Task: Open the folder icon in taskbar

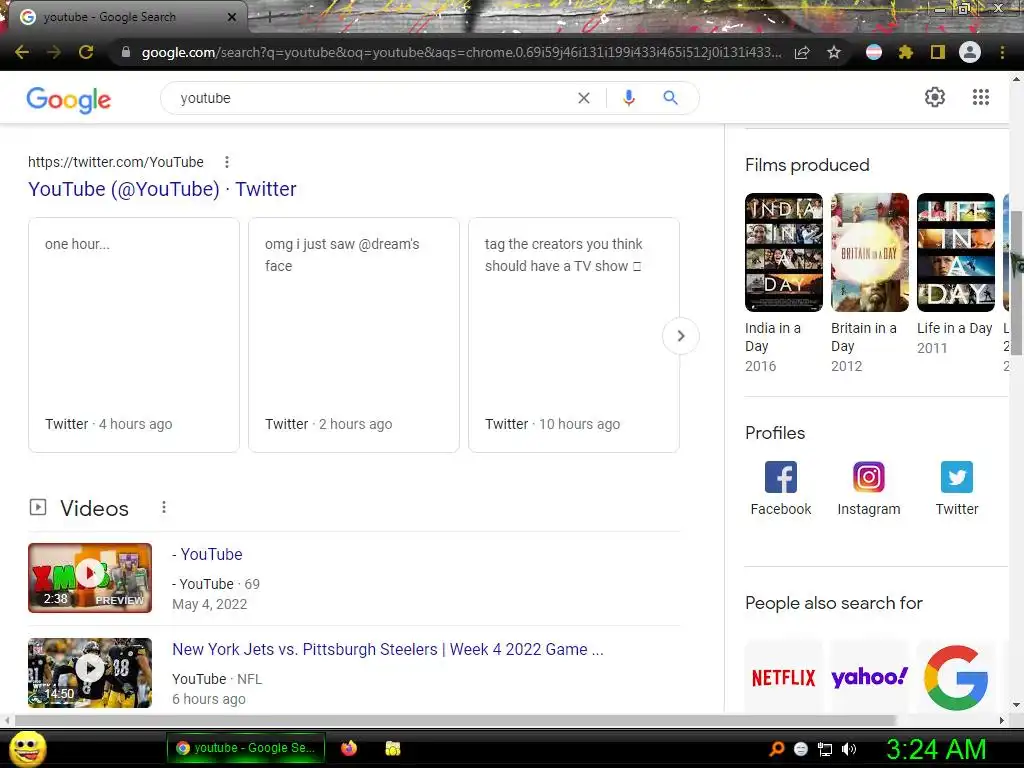Action: 392,748
